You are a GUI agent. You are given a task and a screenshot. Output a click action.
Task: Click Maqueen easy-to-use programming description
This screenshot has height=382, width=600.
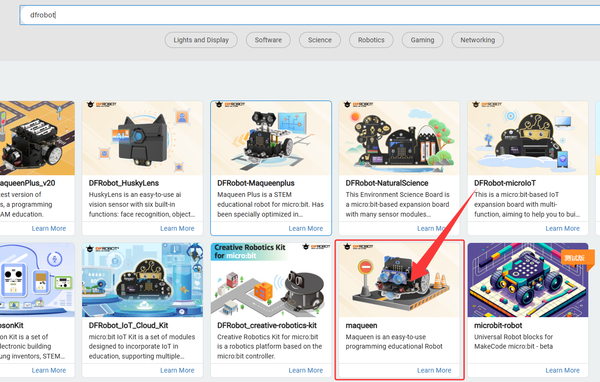(x=394, y=341)
